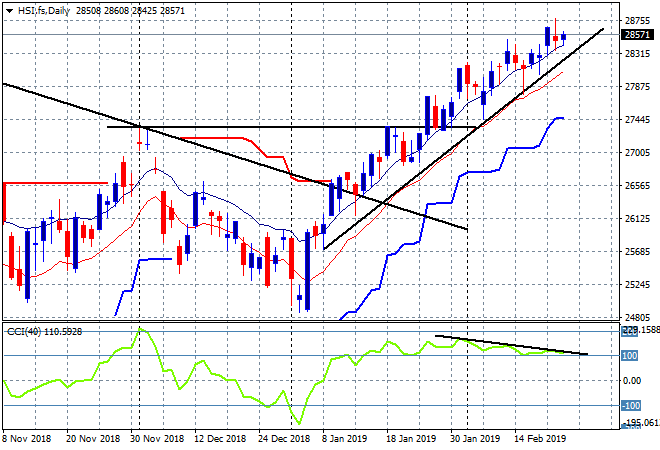The height and width of the screenshot is (450, 660).
Task: Select the black CCI divergence trendline
Action: pyautogui.click(x=511, y=345)
